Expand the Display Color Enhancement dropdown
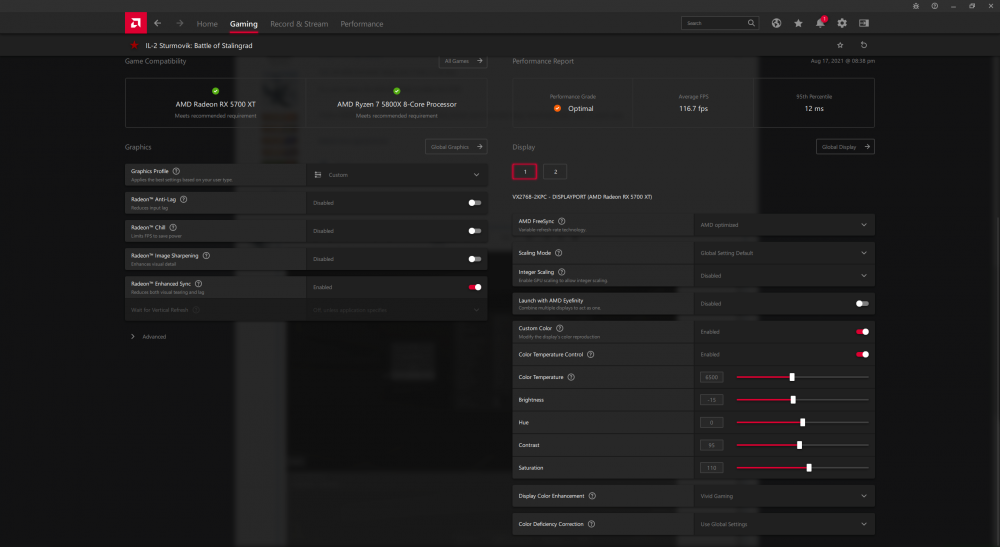1000x547 pixels. click(783, 496)
